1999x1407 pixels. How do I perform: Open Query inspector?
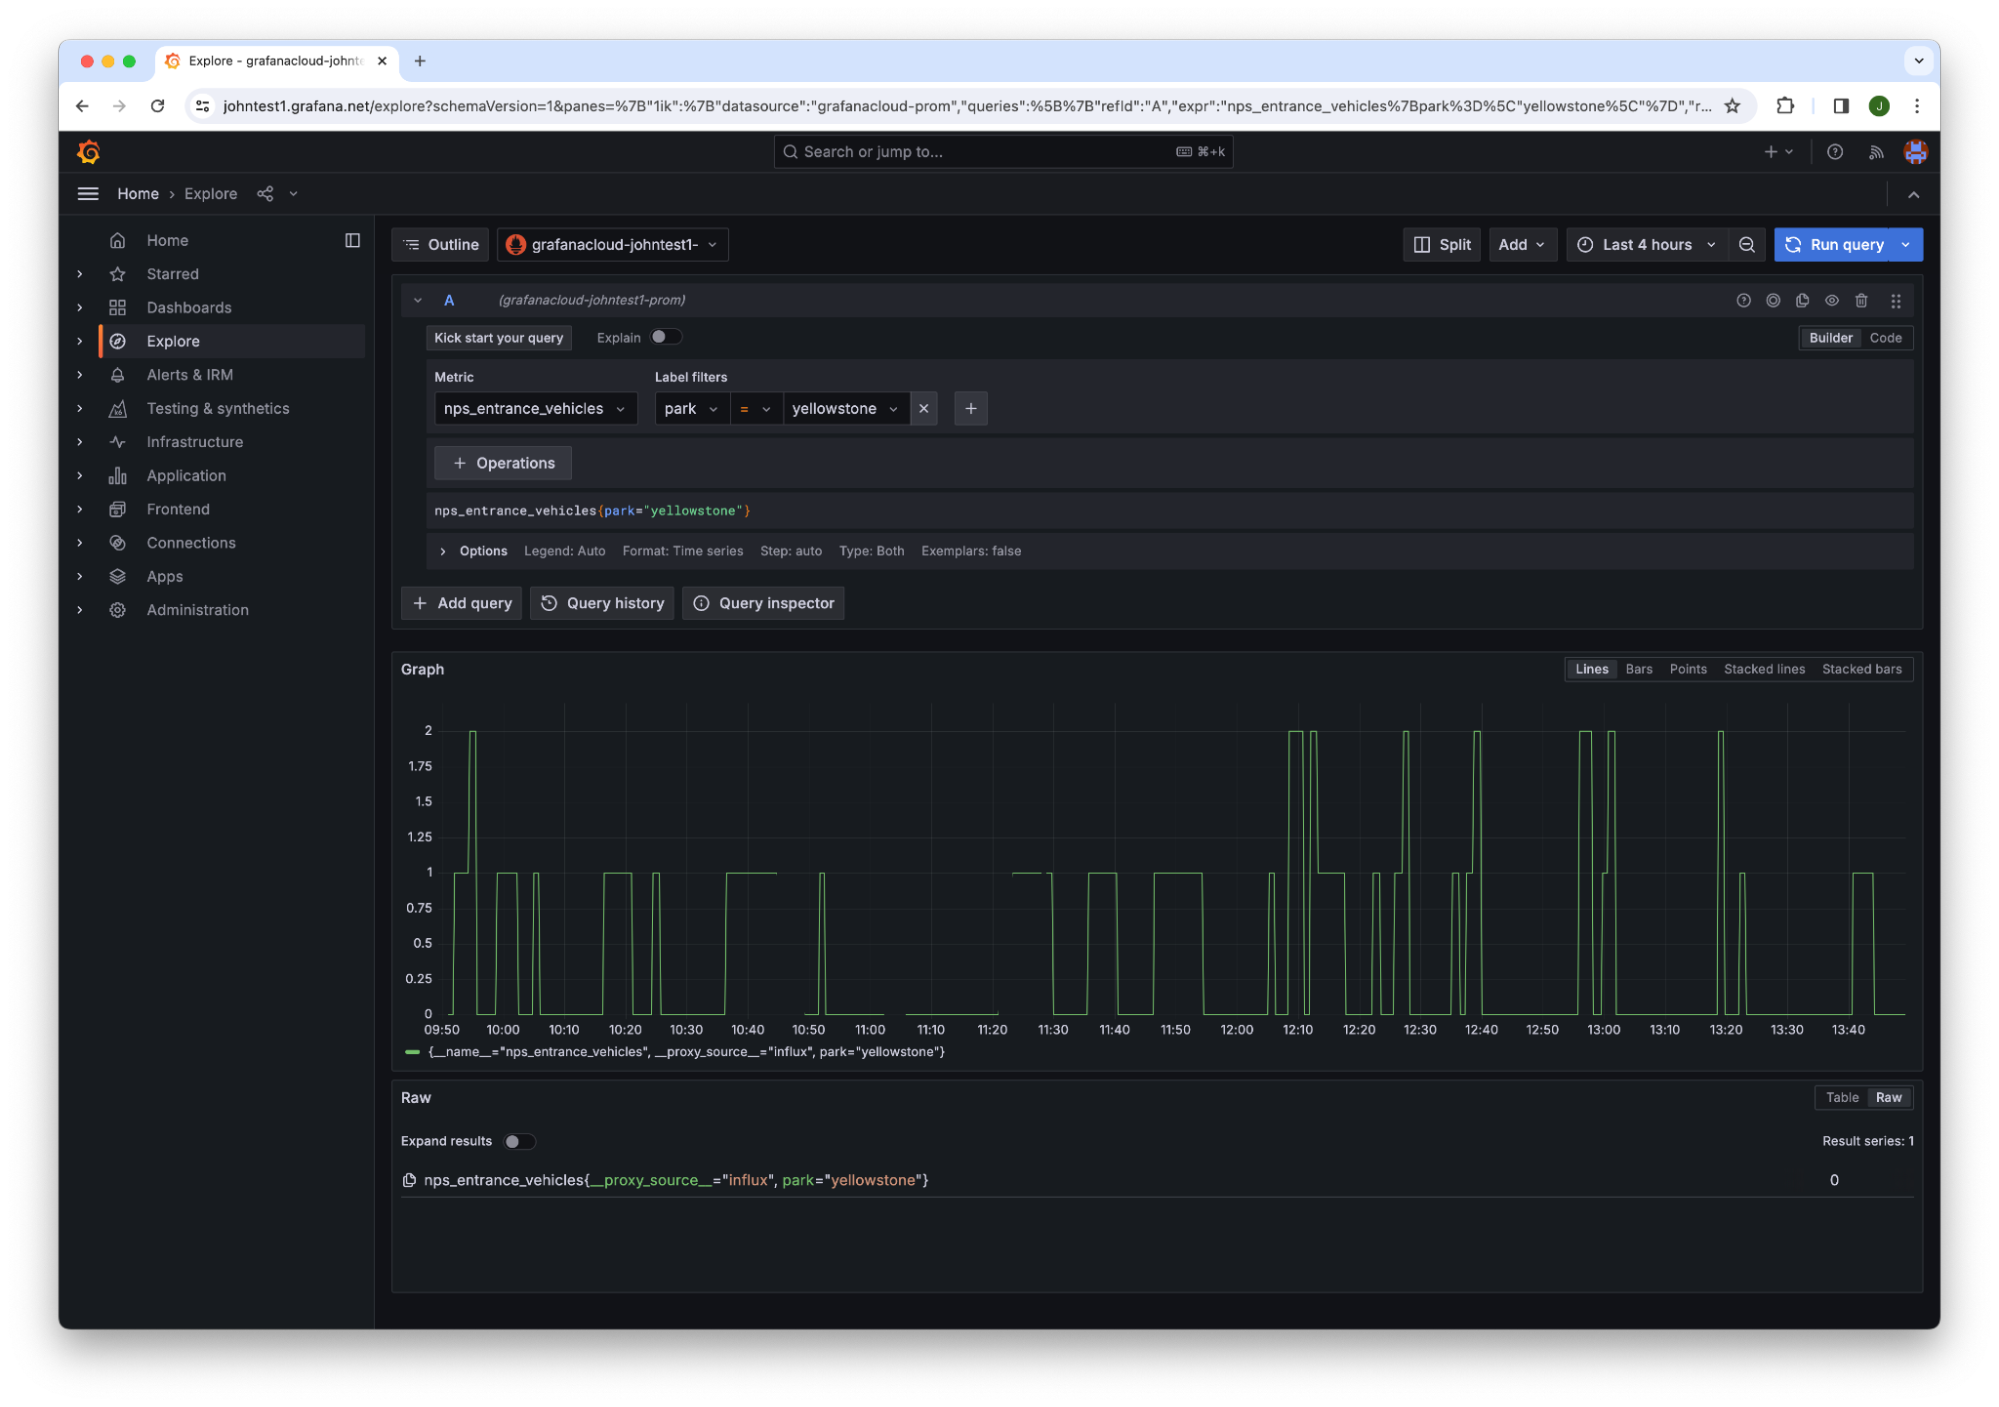[x=763, y=604]
